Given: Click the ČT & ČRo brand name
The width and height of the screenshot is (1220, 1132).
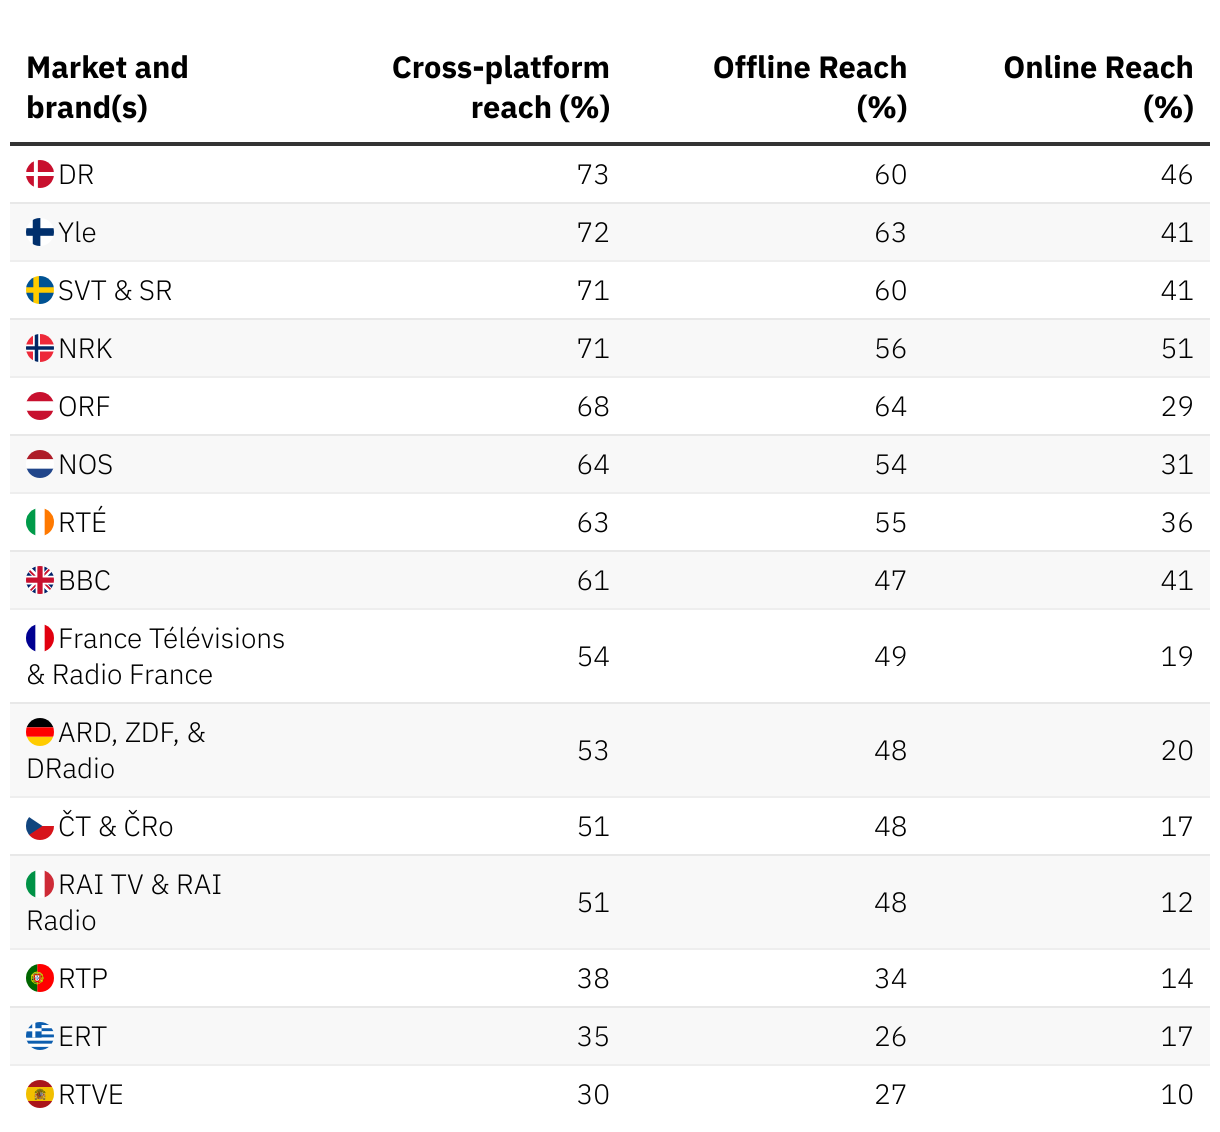Looking at the screenshot, I should 115,827.
